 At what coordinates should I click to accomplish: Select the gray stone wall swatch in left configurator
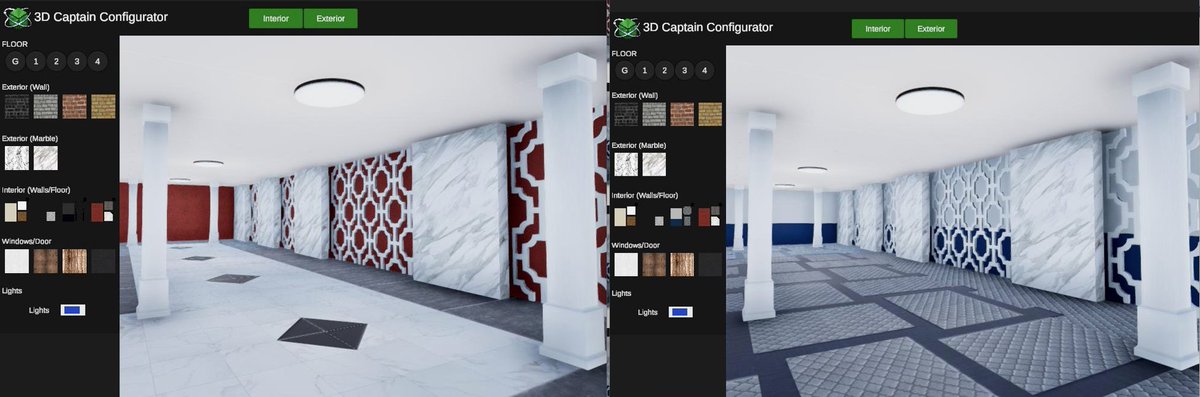(x=46, y=106)
